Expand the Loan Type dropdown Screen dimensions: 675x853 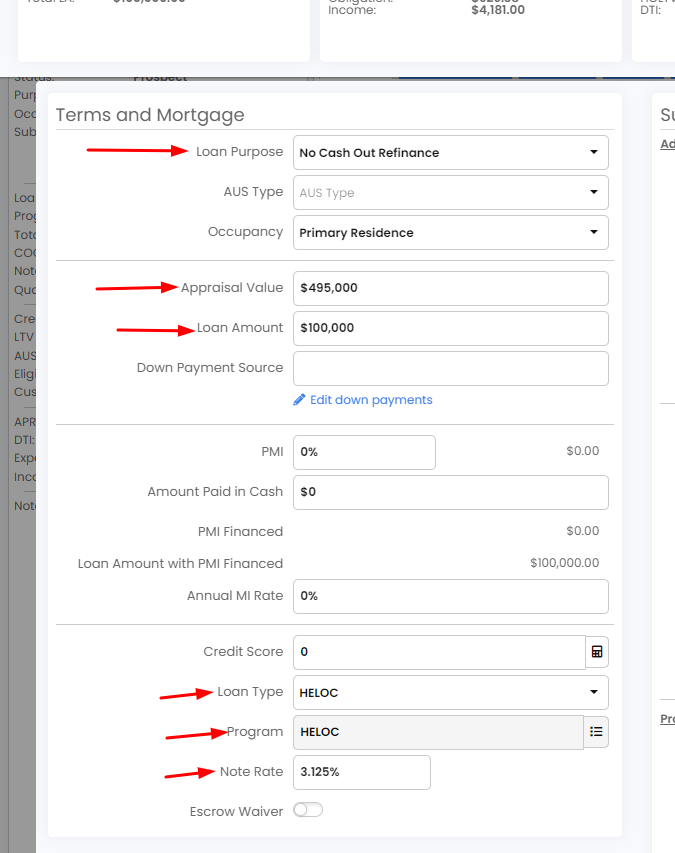(450, 692)
